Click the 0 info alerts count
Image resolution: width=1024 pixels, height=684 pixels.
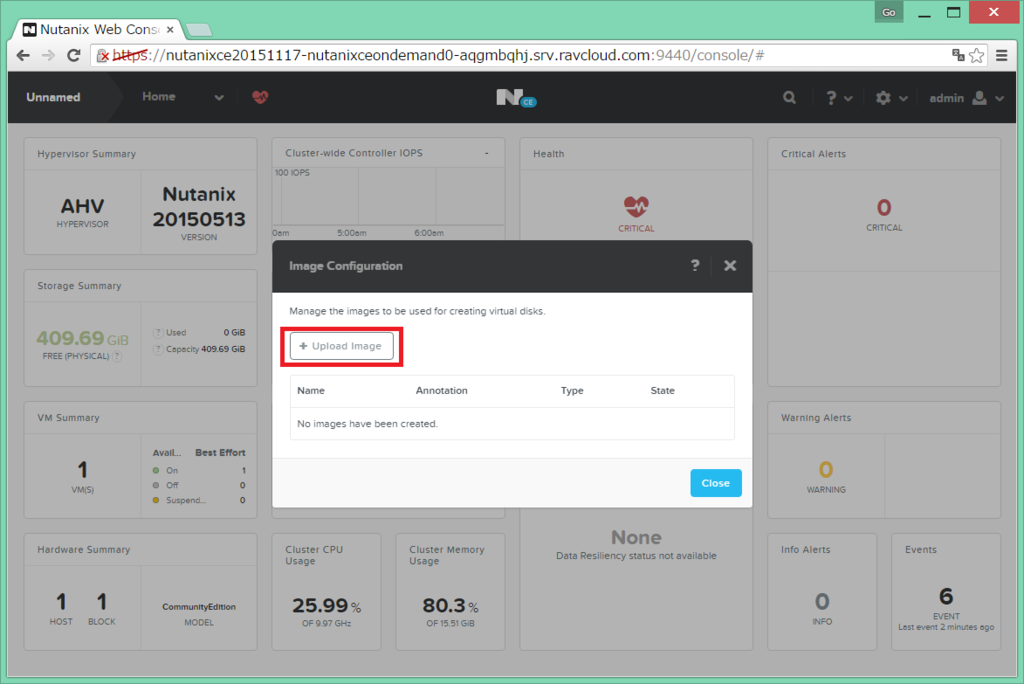tap(822, 601)
